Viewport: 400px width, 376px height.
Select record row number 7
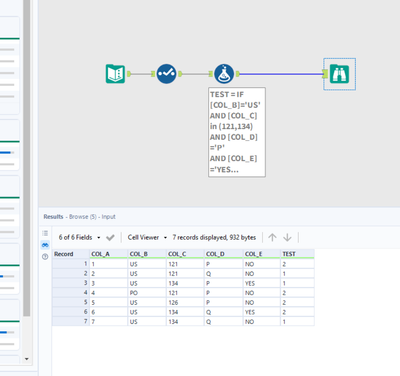point(71,321)
